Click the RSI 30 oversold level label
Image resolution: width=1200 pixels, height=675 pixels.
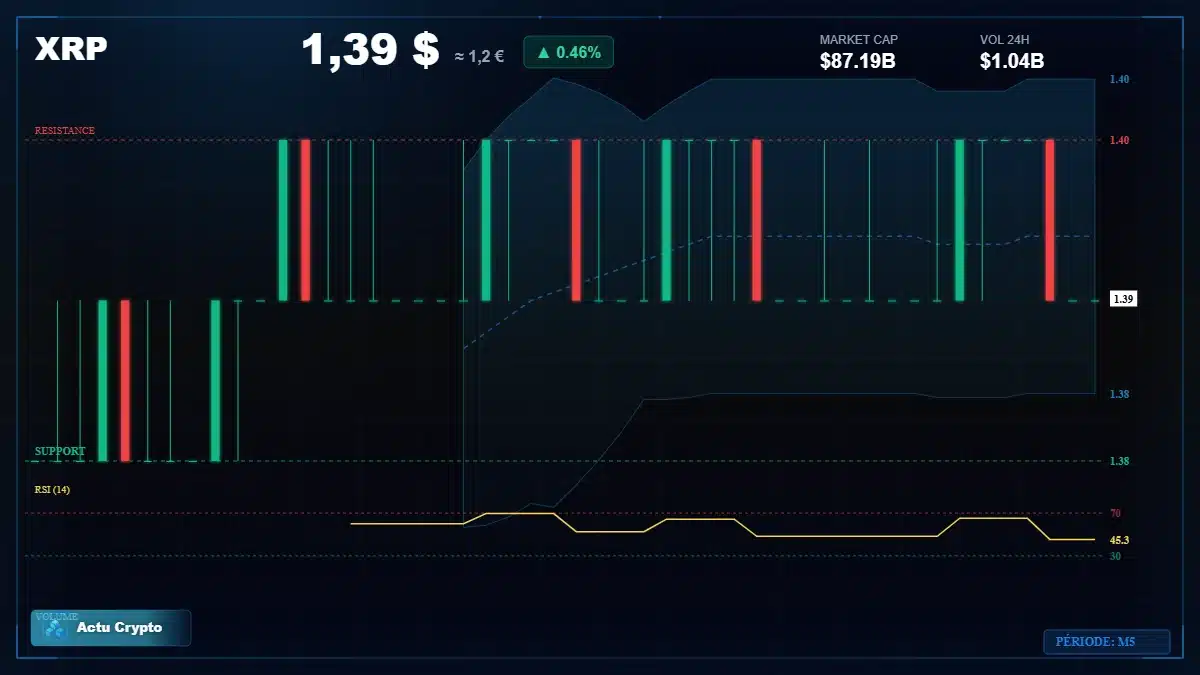[x=1115, y=556]
